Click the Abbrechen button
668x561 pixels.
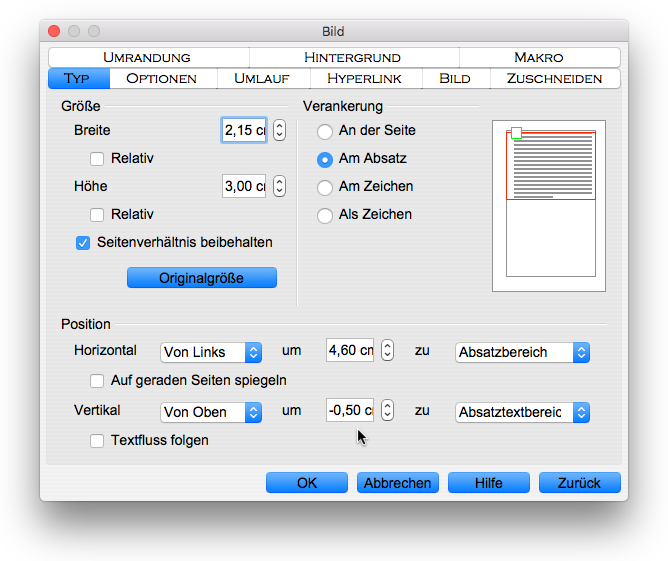(x=397, y=483)
